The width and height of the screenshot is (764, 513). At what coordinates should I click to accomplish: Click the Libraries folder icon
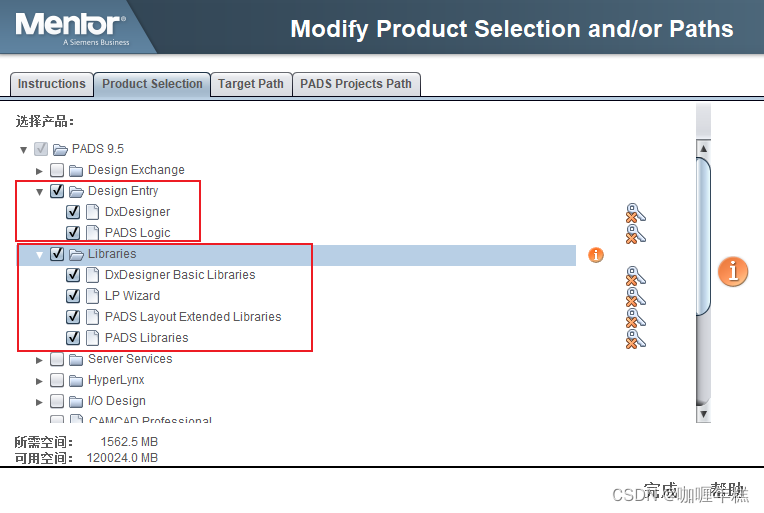[76, 254]
